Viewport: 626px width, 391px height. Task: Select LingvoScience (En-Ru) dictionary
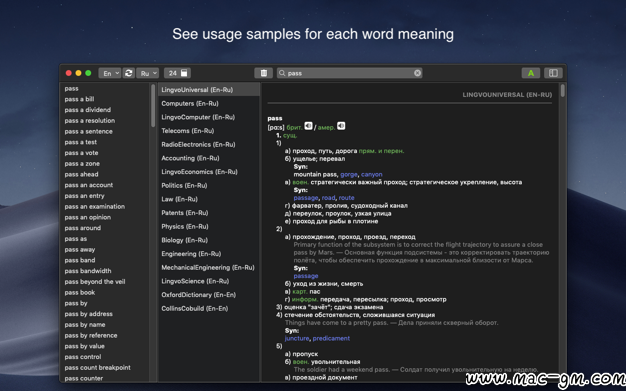[209, 281]
